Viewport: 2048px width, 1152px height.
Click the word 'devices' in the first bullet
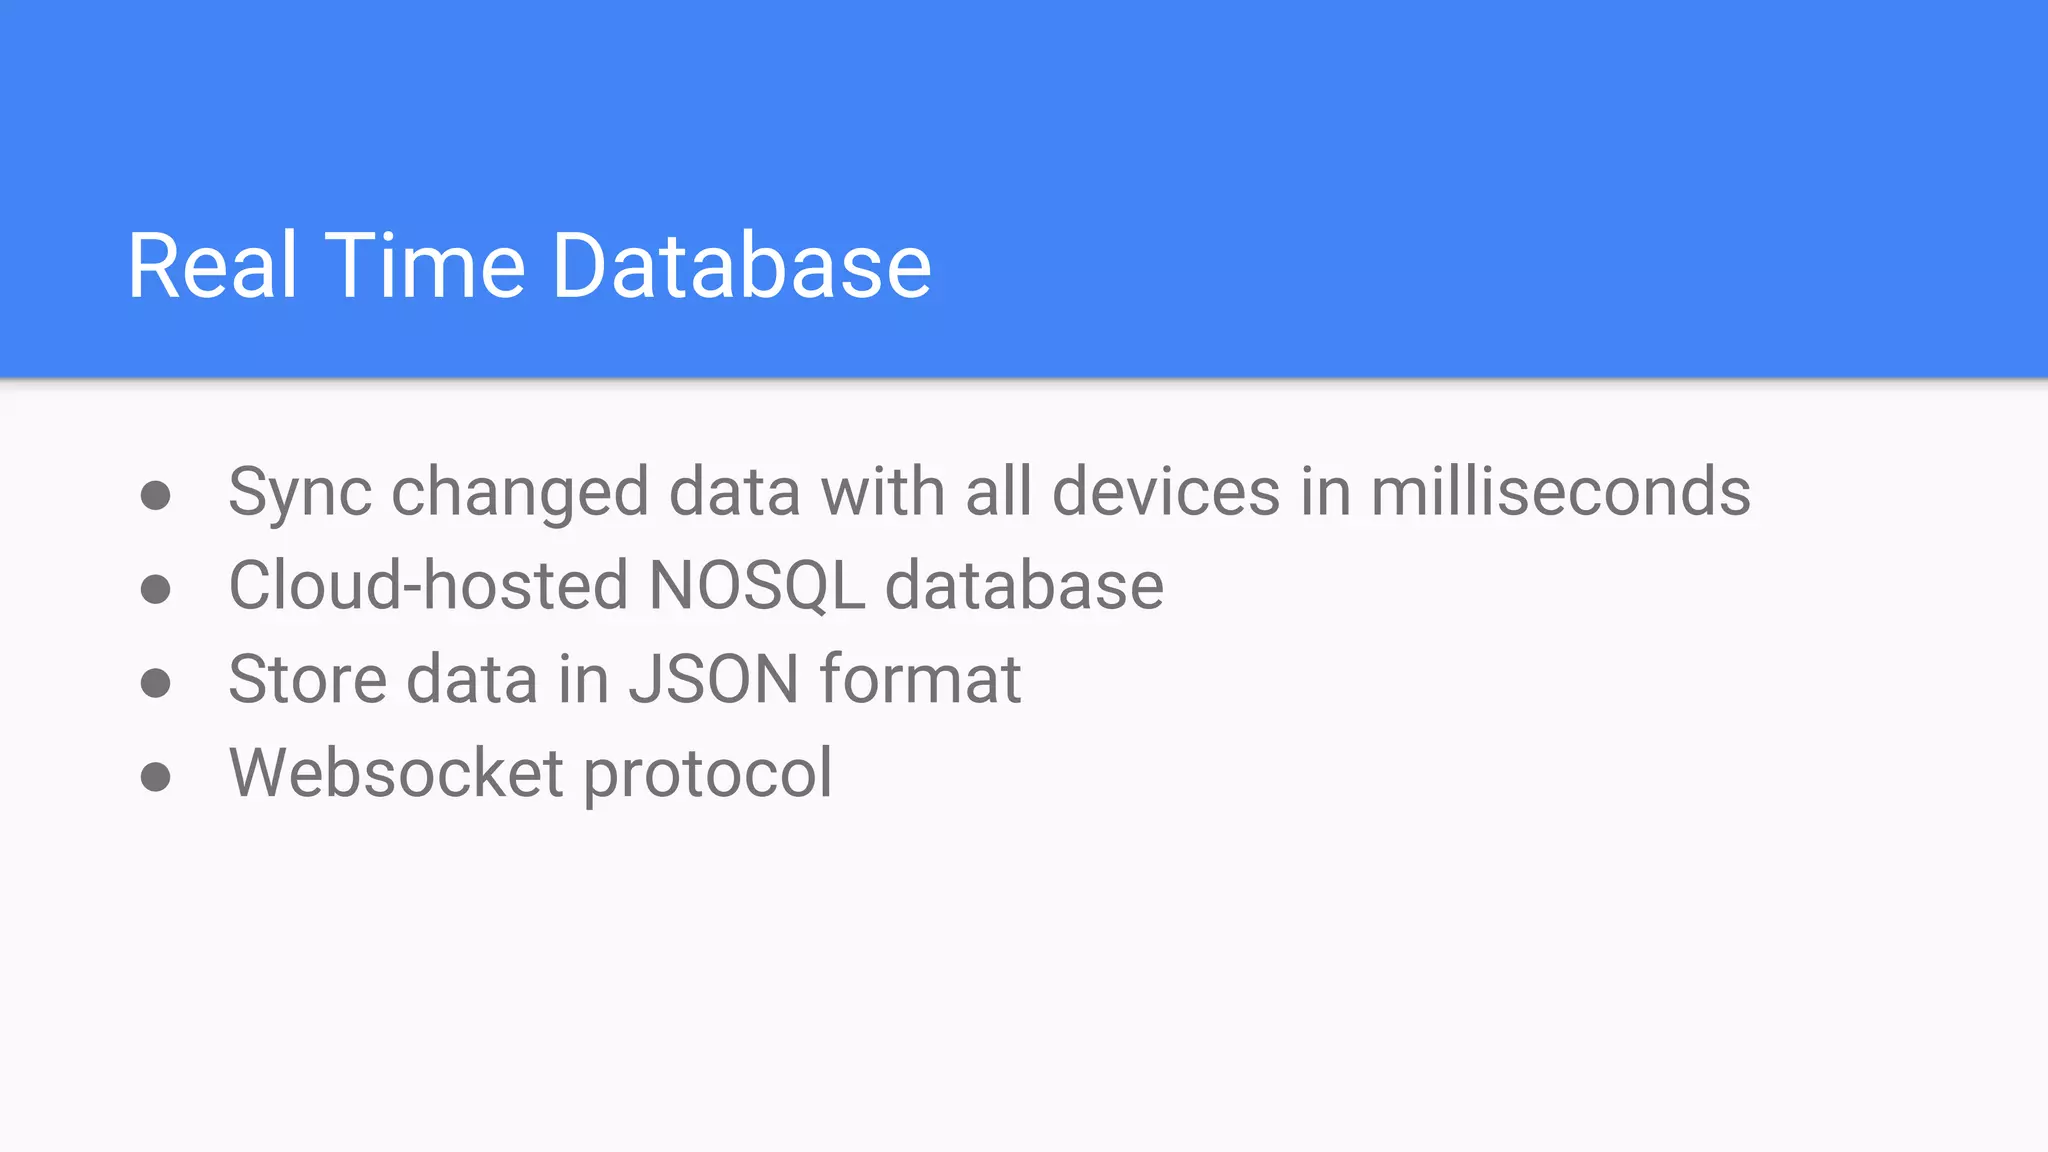[x=1166, y=492]
